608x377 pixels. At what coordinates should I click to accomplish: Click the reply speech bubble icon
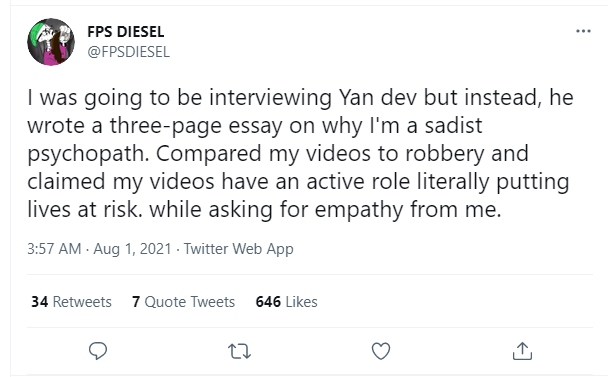pyautogui.click(x=98, y=351)
